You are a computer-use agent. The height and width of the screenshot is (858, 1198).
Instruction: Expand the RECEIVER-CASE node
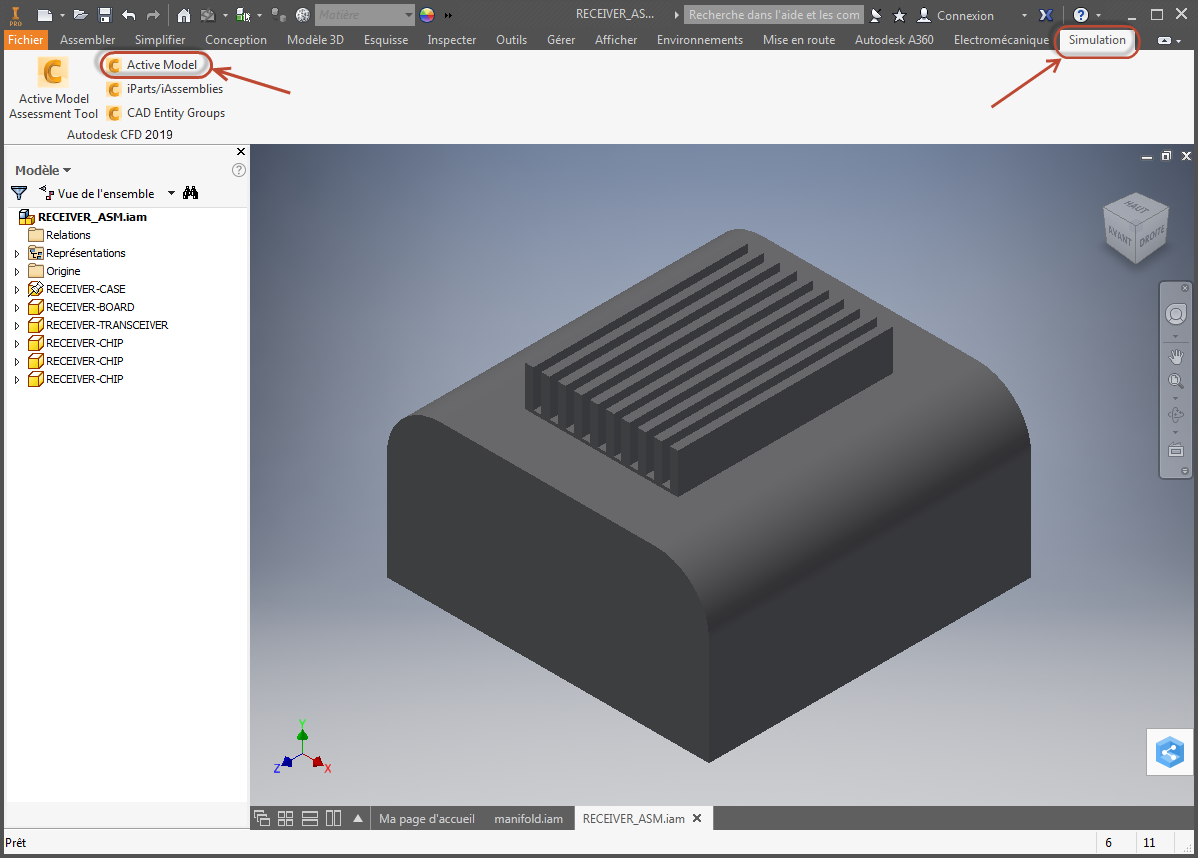[x=17, y=290]
